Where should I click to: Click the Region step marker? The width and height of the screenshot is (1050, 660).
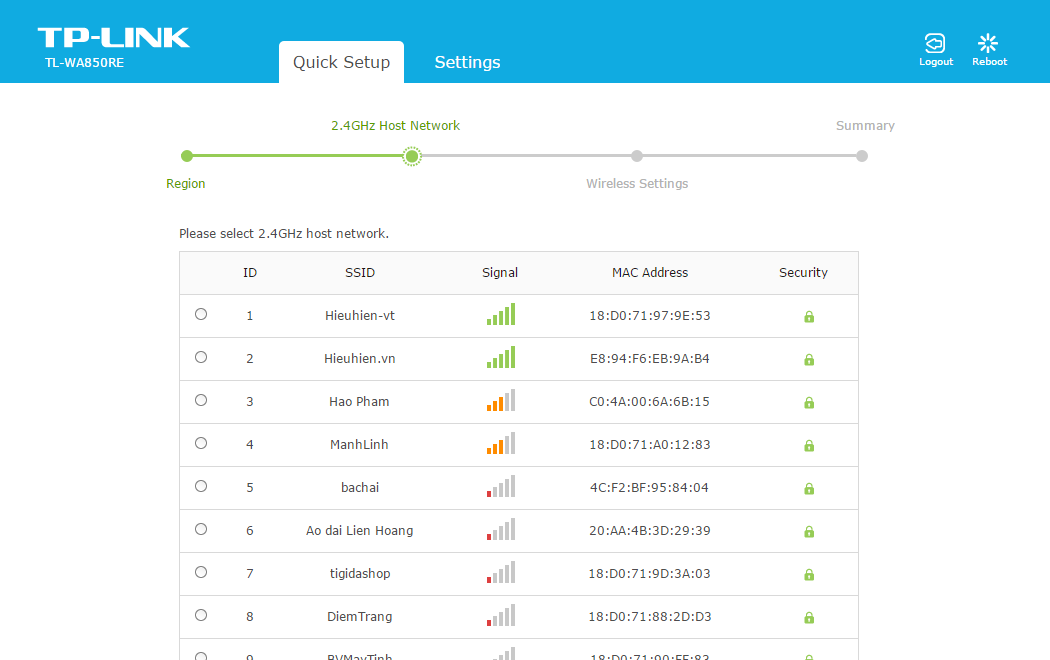tap(187, 156)
